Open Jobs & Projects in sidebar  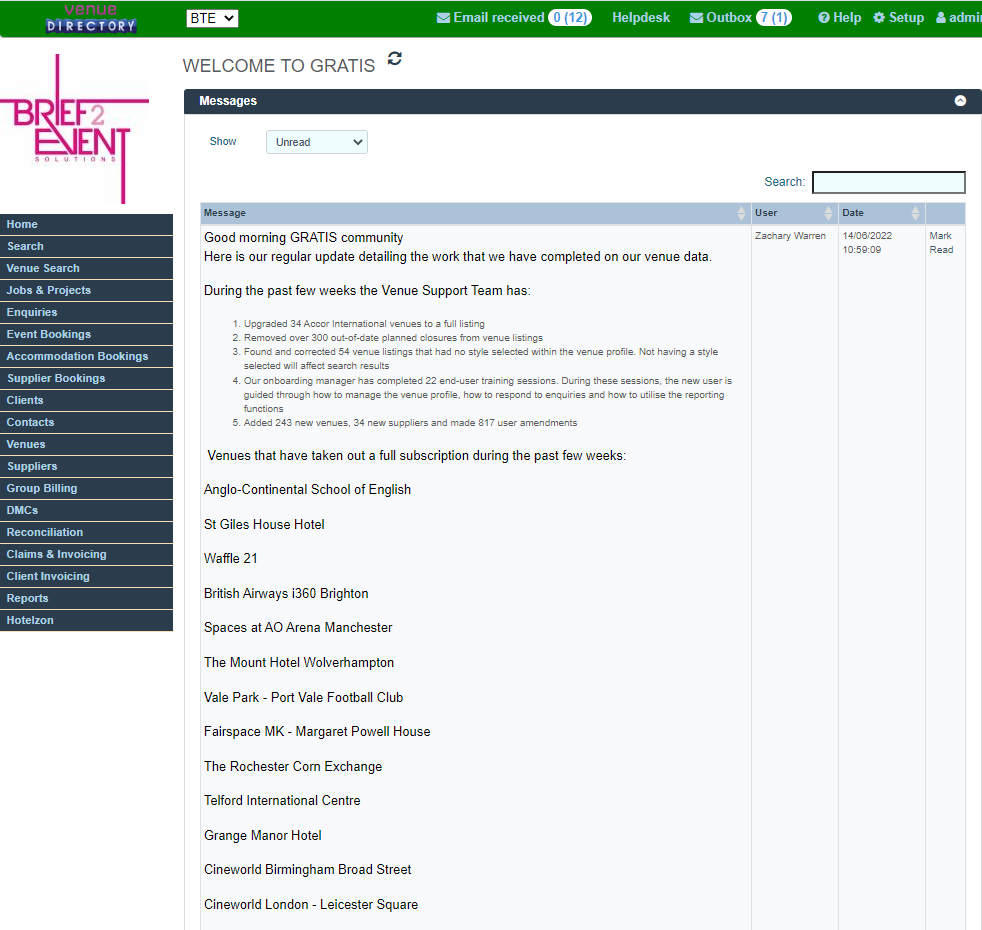(86, 290)
